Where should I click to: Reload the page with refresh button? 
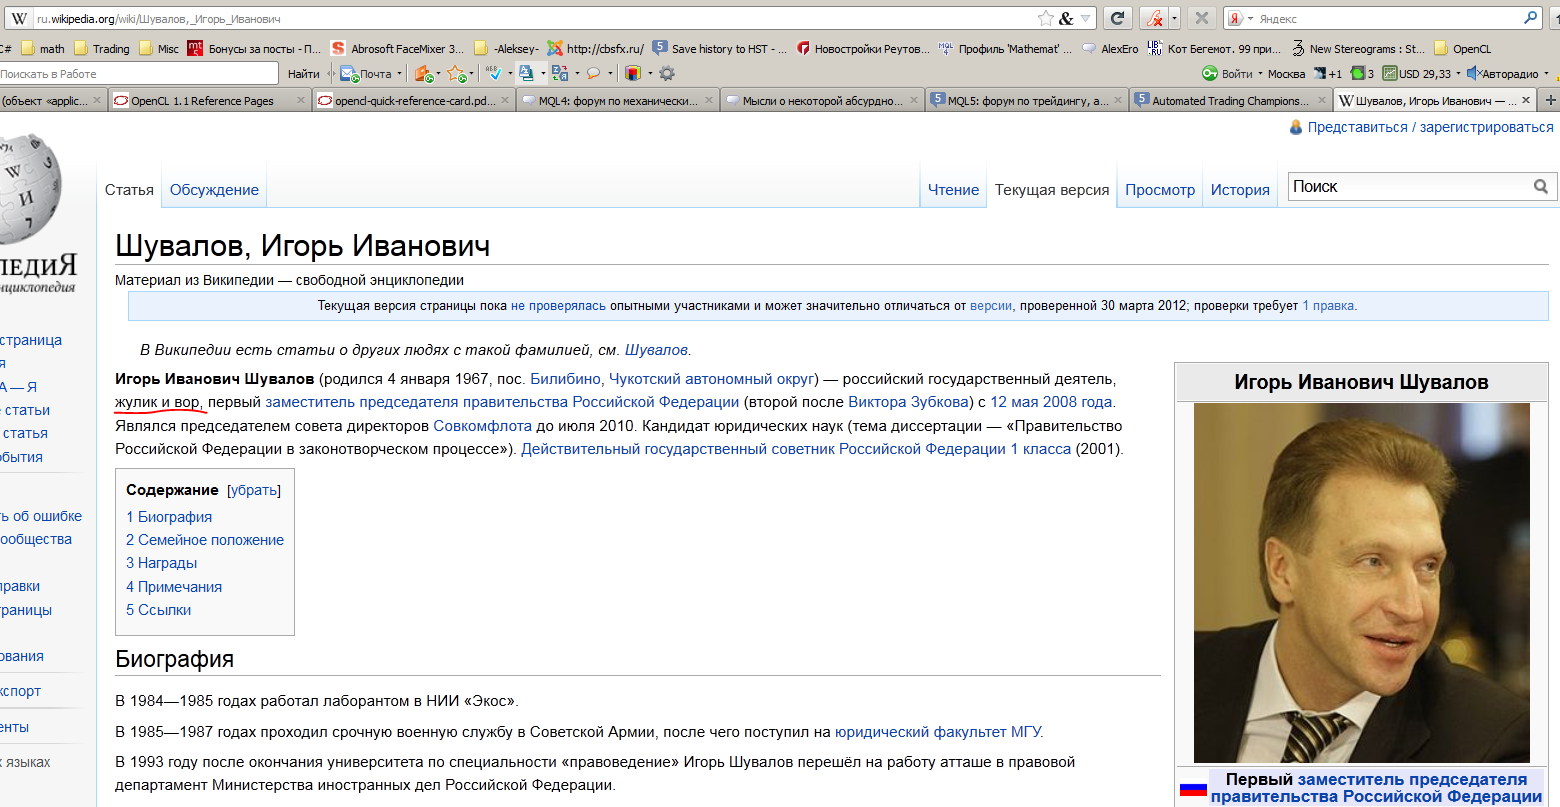point(1118,18)
